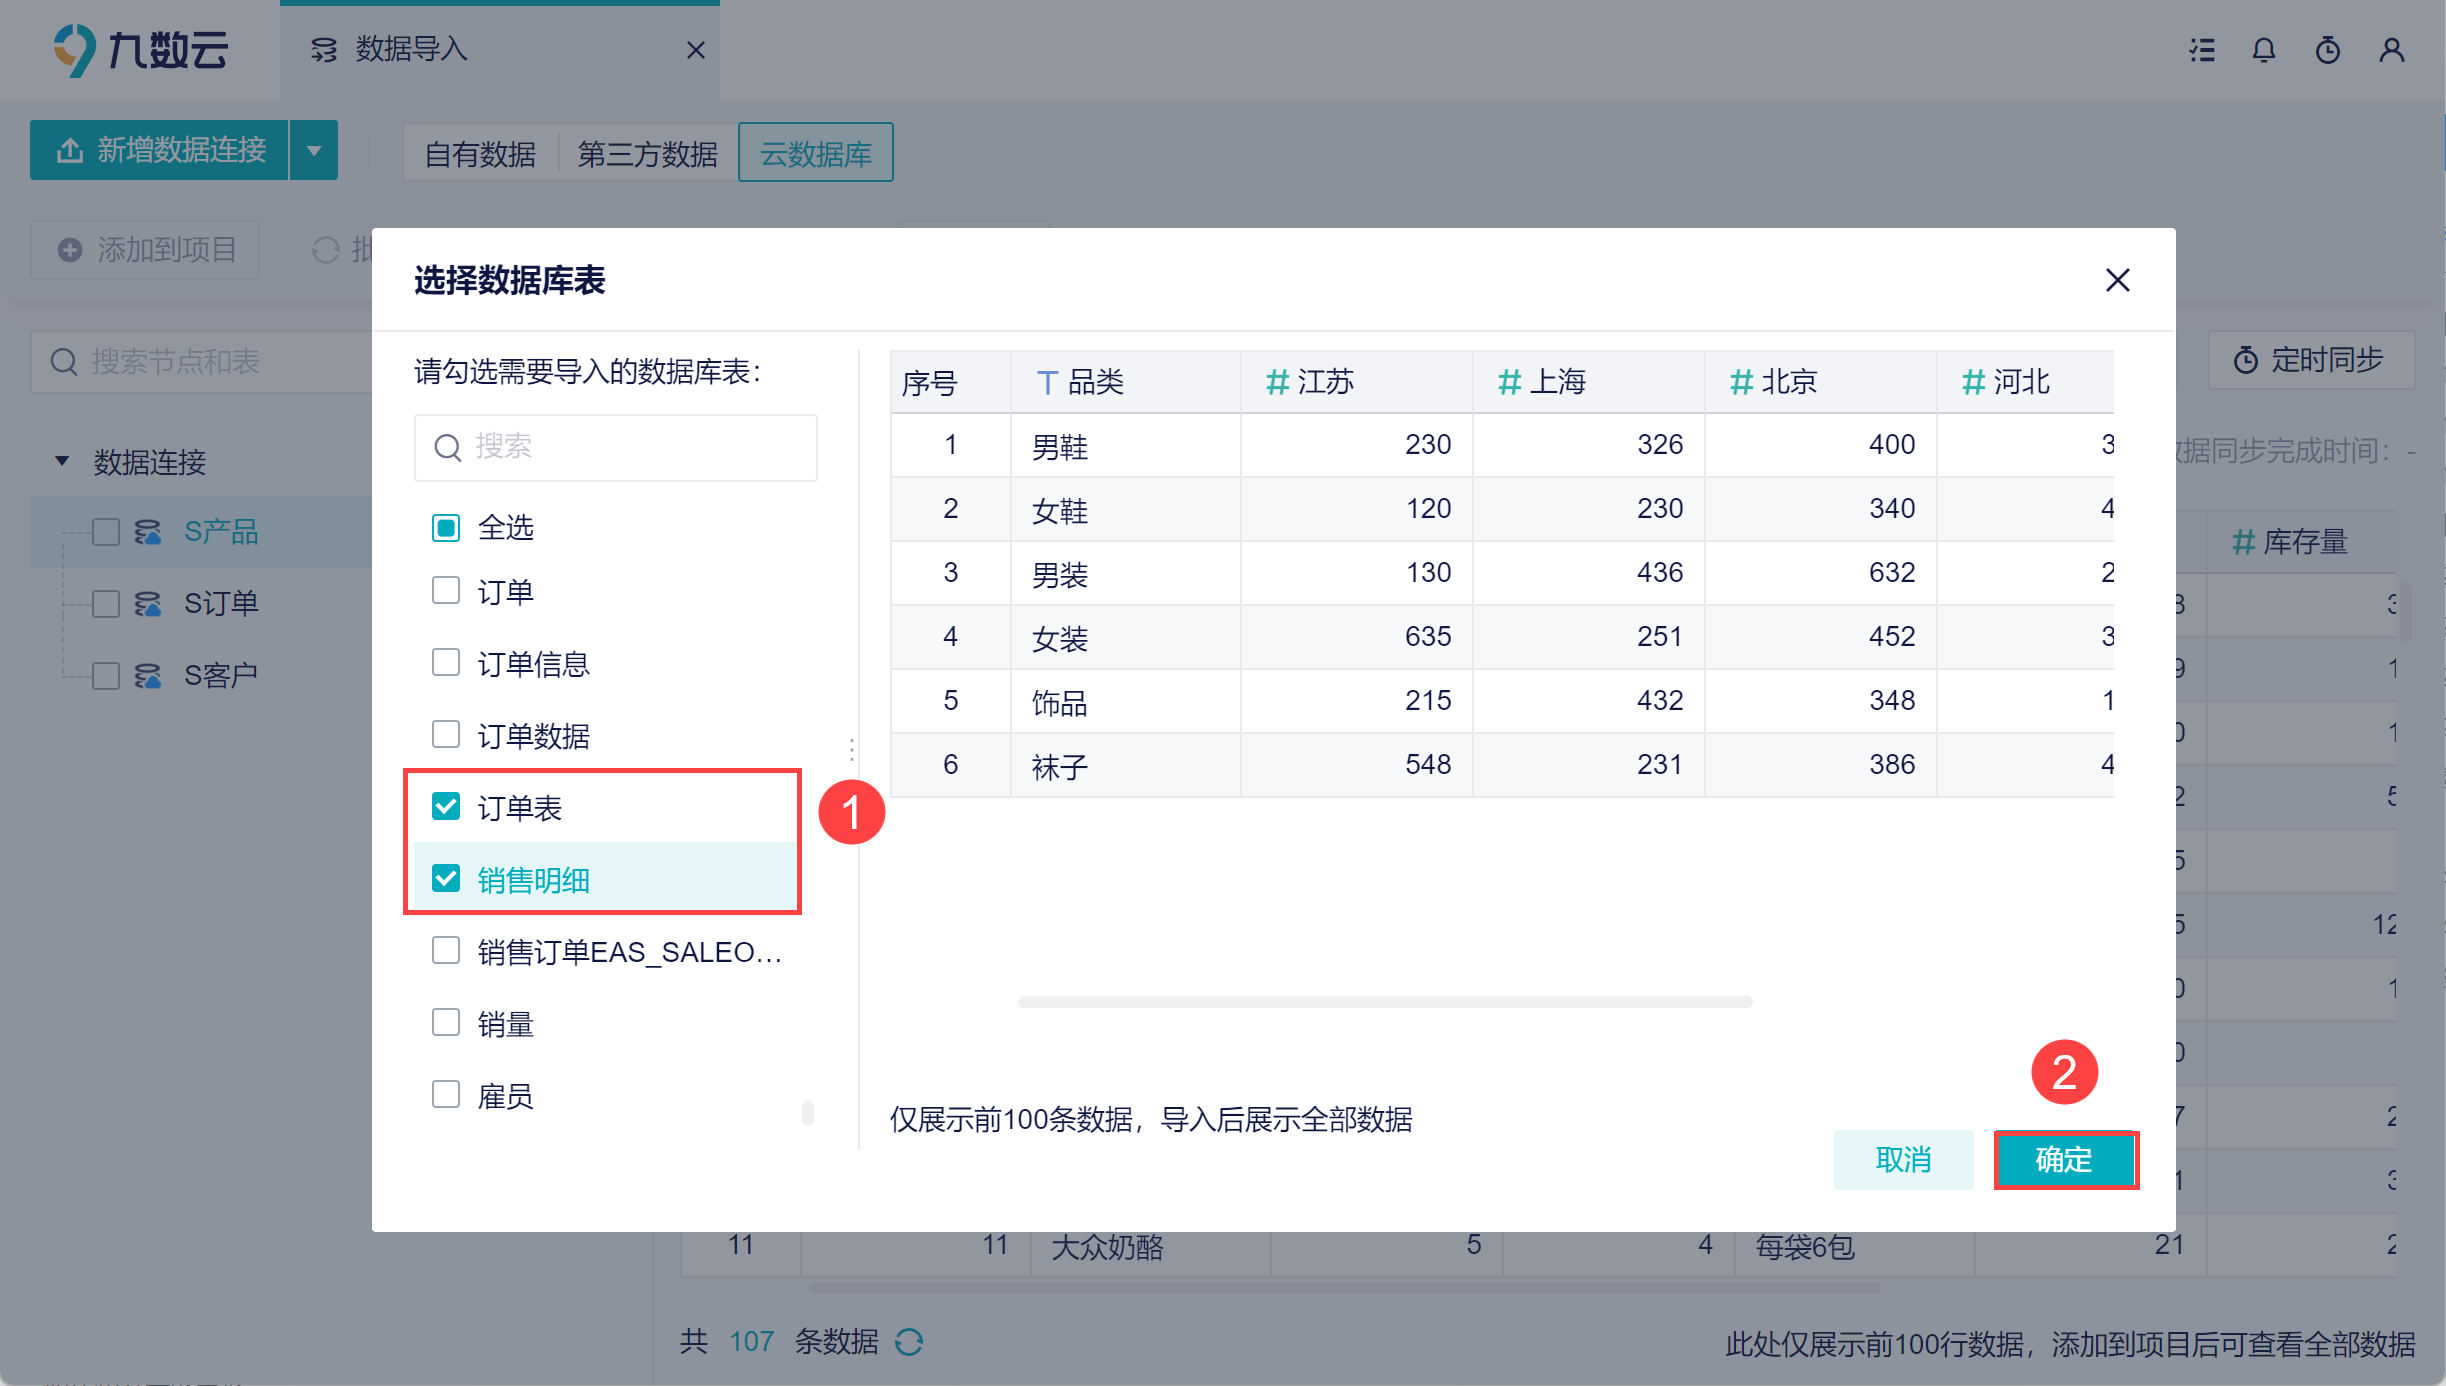Check the 销量 table checkbox
2446x1386 pixels.
click(x=446, y=1022)
